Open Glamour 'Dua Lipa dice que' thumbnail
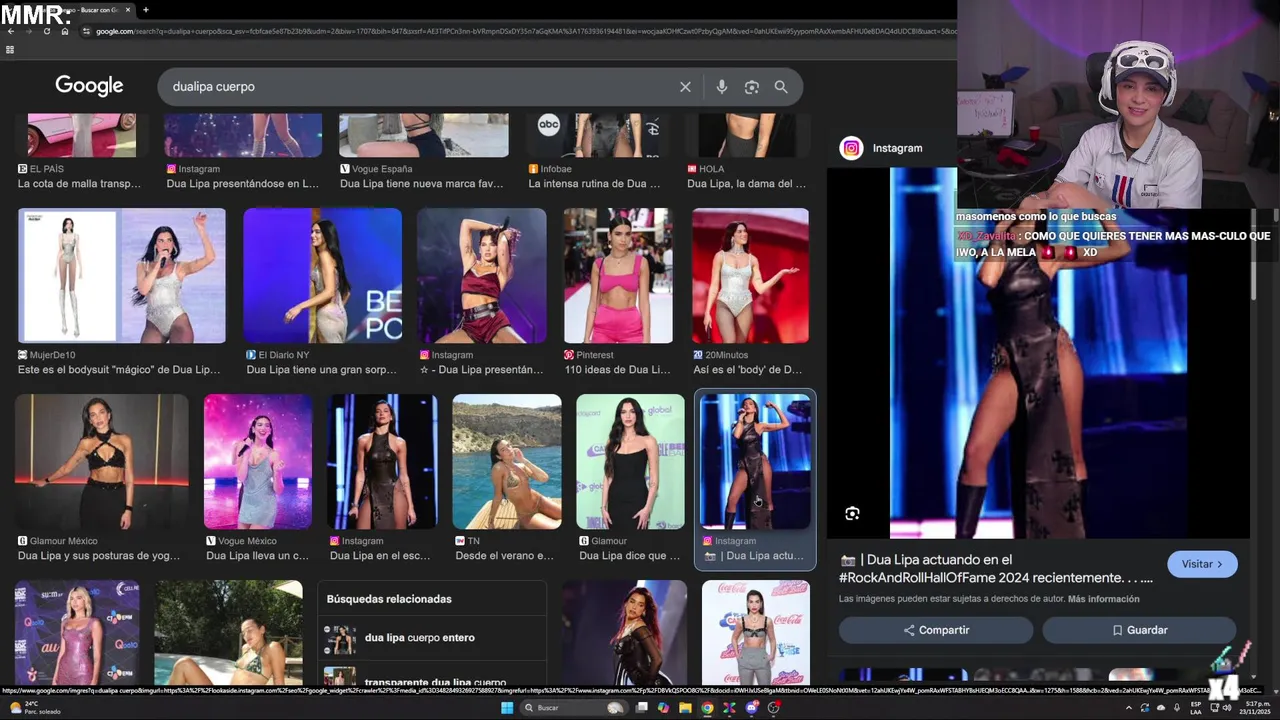This screenshot has width=1280, height=720. click(x=630, y=462)
